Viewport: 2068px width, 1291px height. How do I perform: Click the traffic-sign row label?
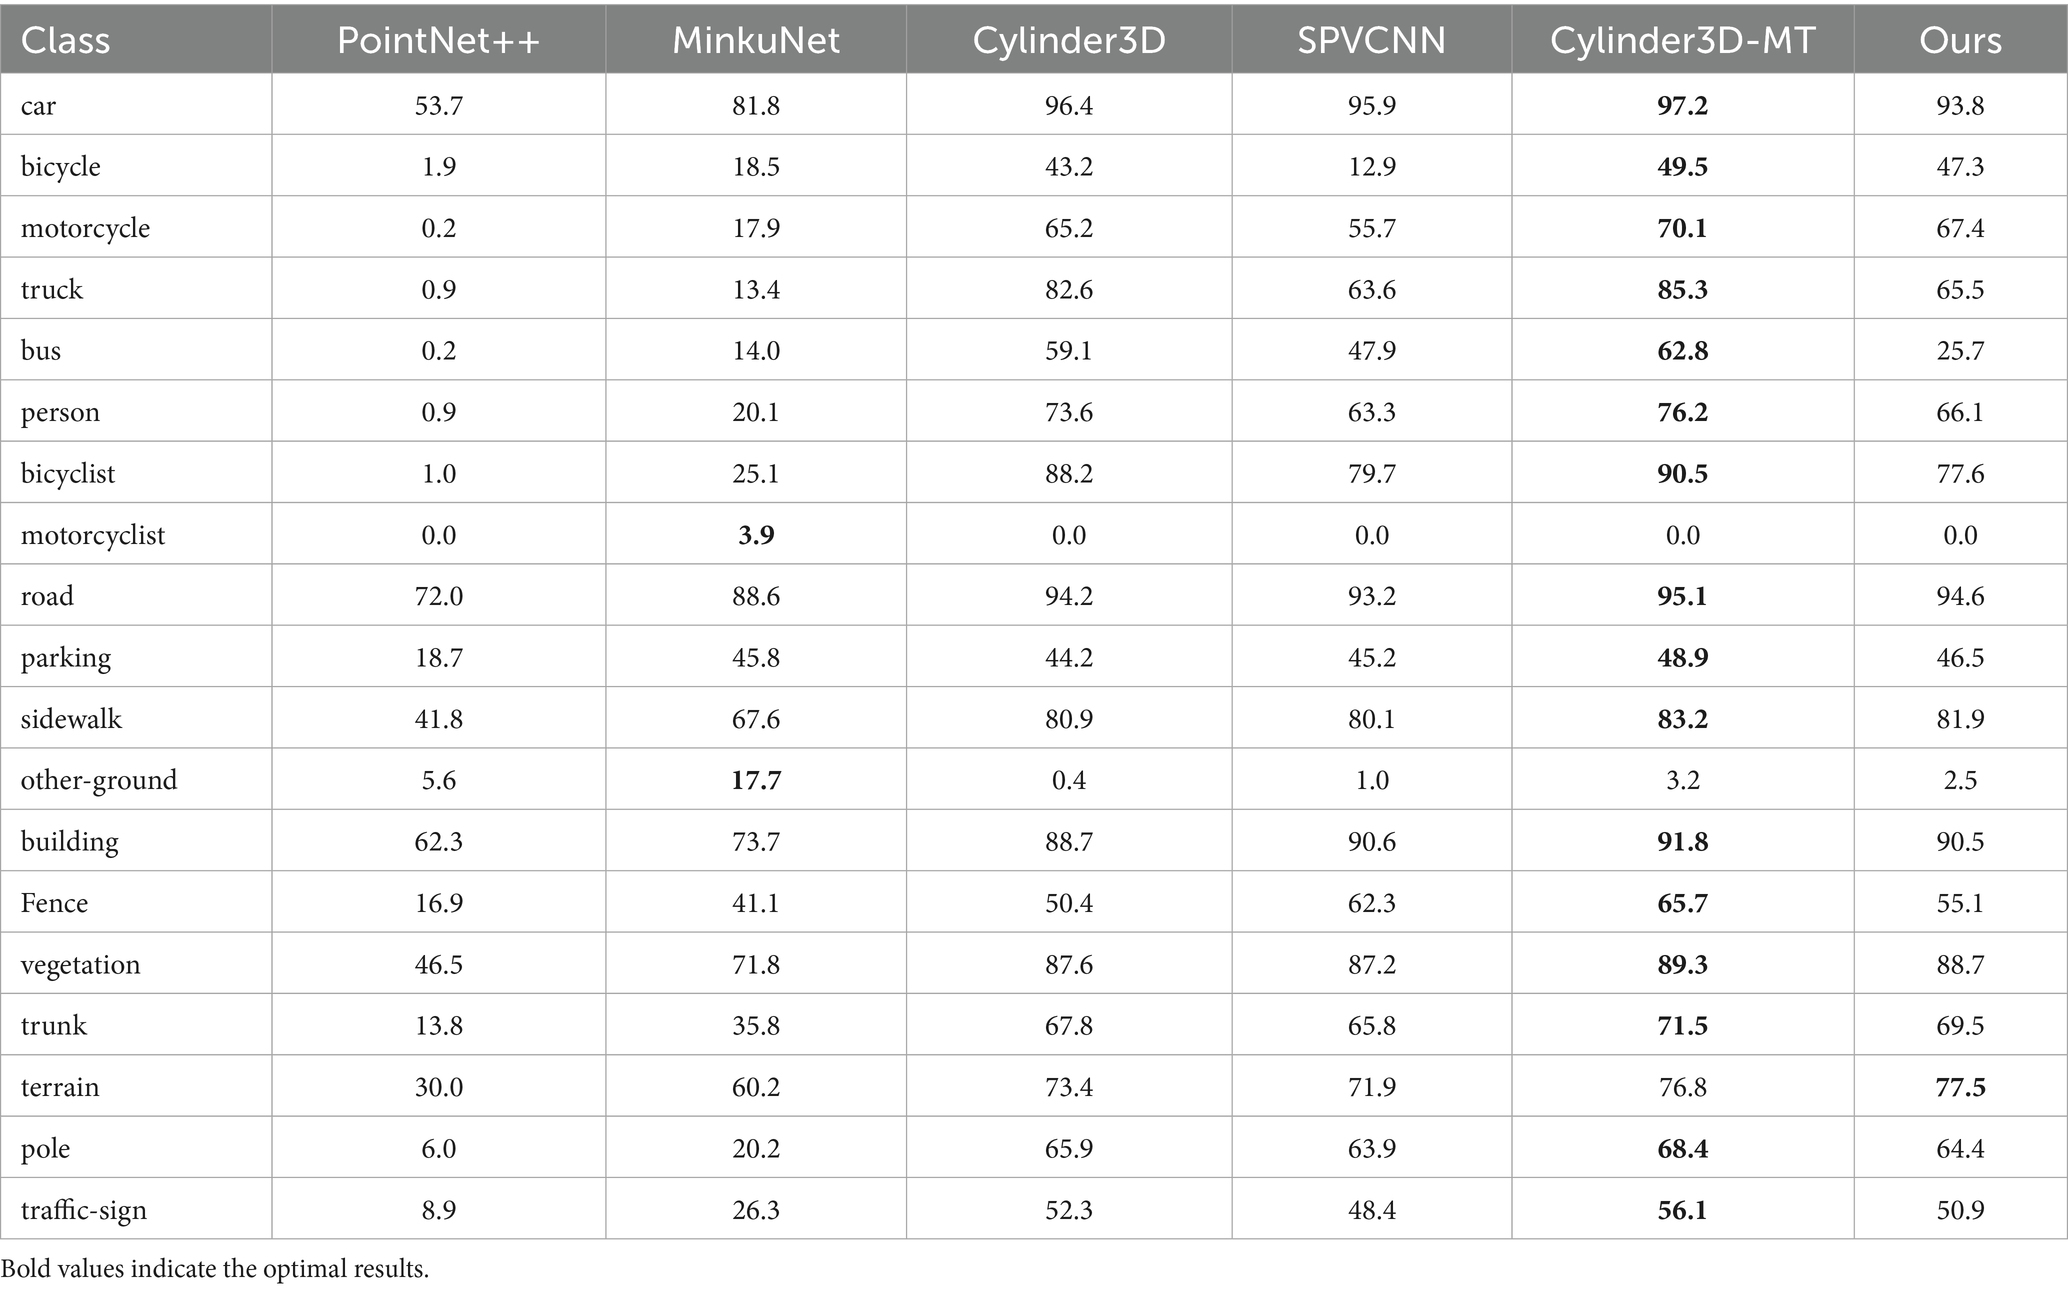point(84,1210)
